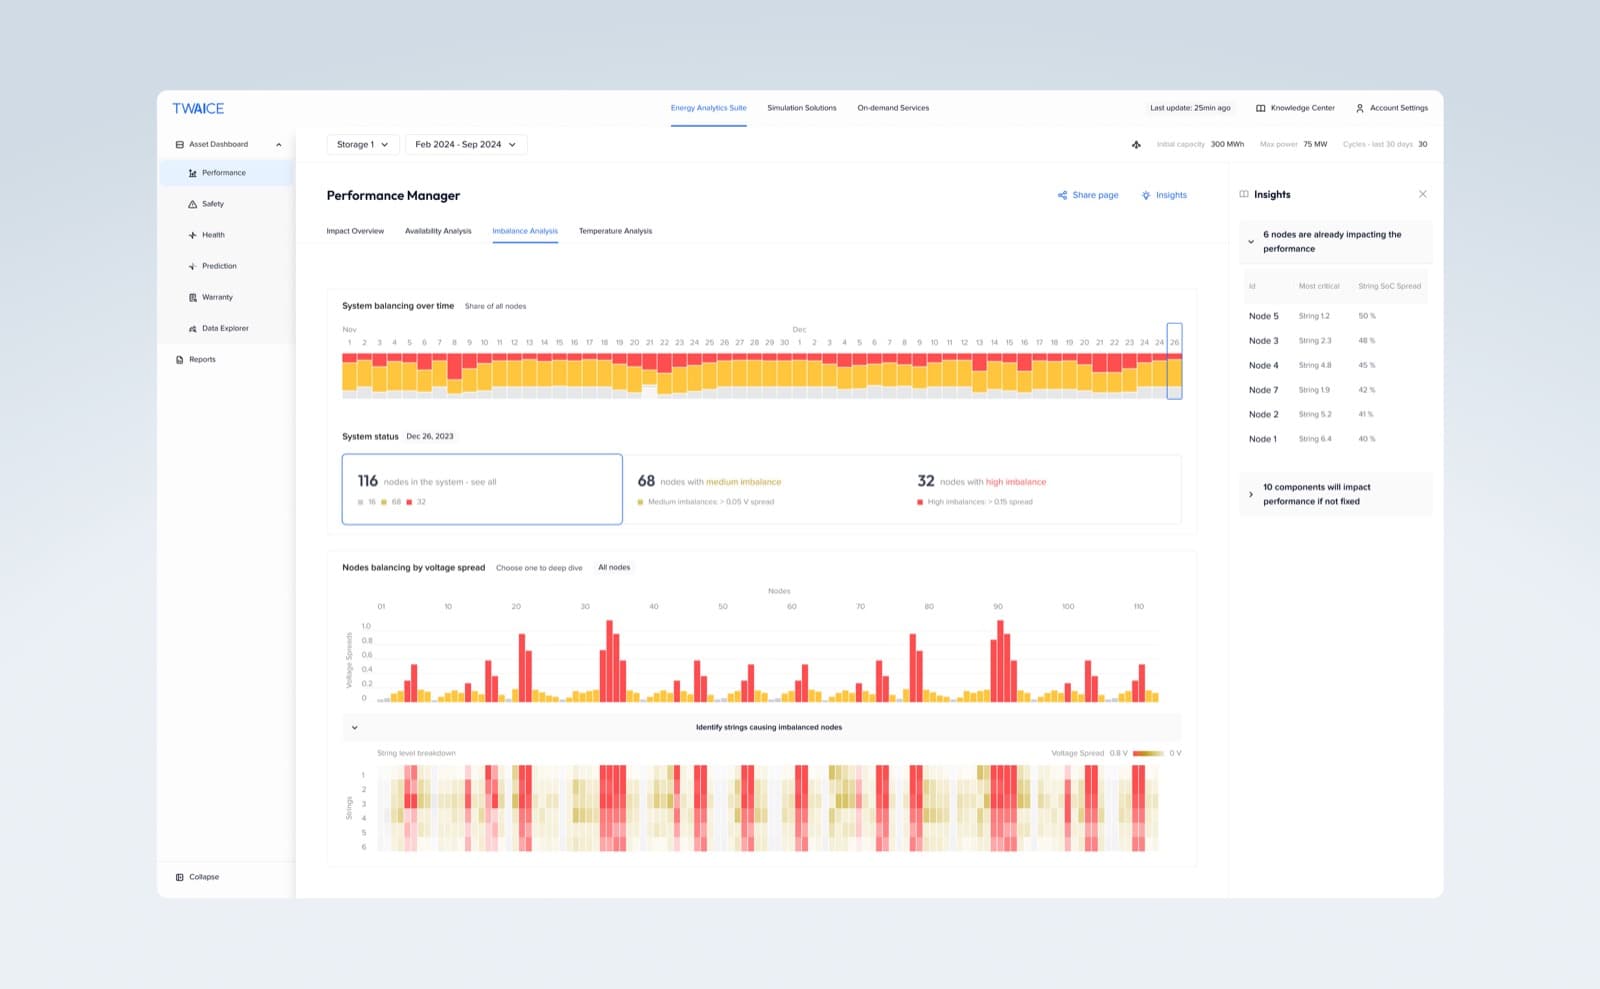The height and width of the screenshot is (989, 1600).
Task: Click the 'Last update: 25min ago' badge
Action: pyautogui.click(x=1190, y=108)
